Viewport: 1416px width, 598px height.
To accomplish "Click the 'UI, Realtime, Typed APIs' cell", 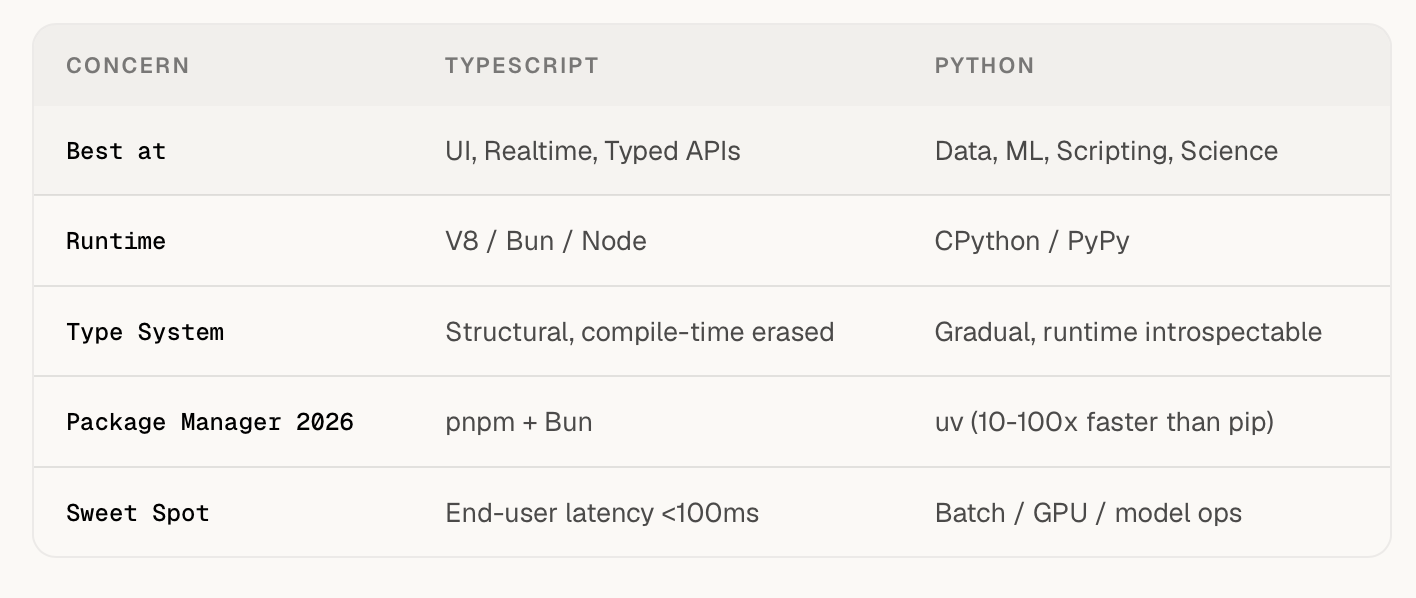I will (593, 151).
